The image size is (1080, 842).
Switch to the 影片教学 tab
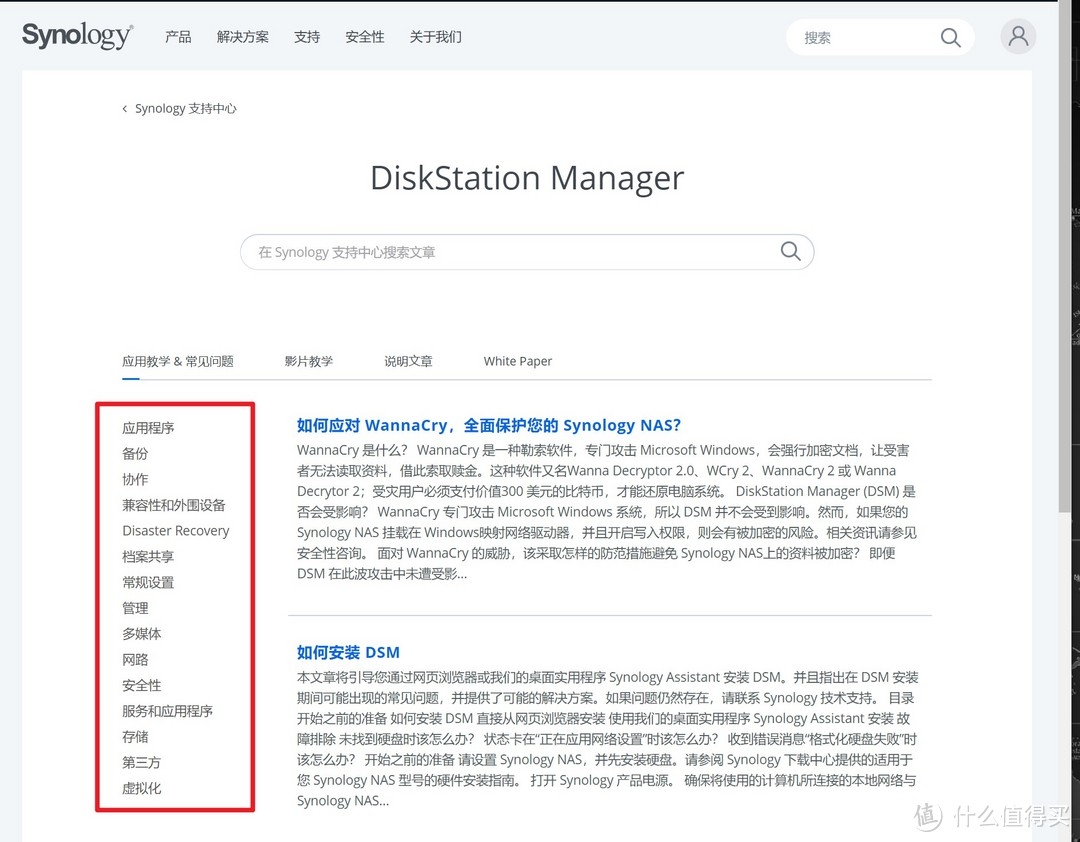coord(309,361)
